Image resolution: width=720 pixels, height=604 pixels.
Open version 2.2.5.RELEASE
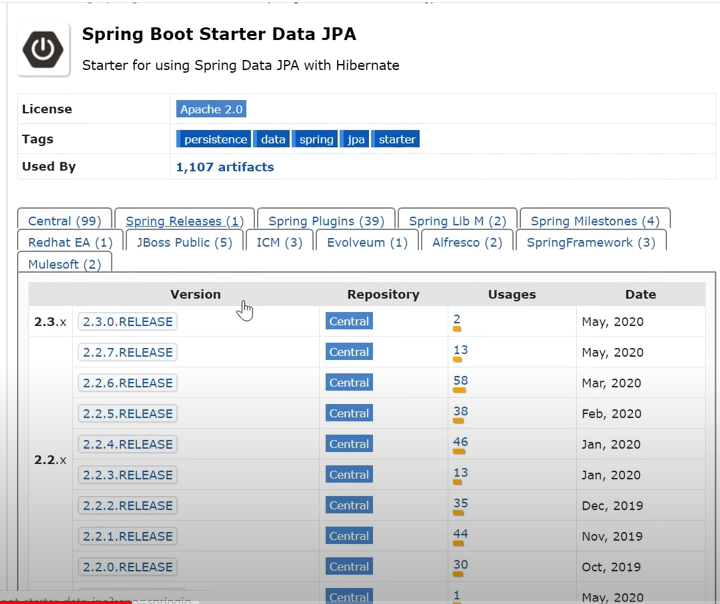128,413
